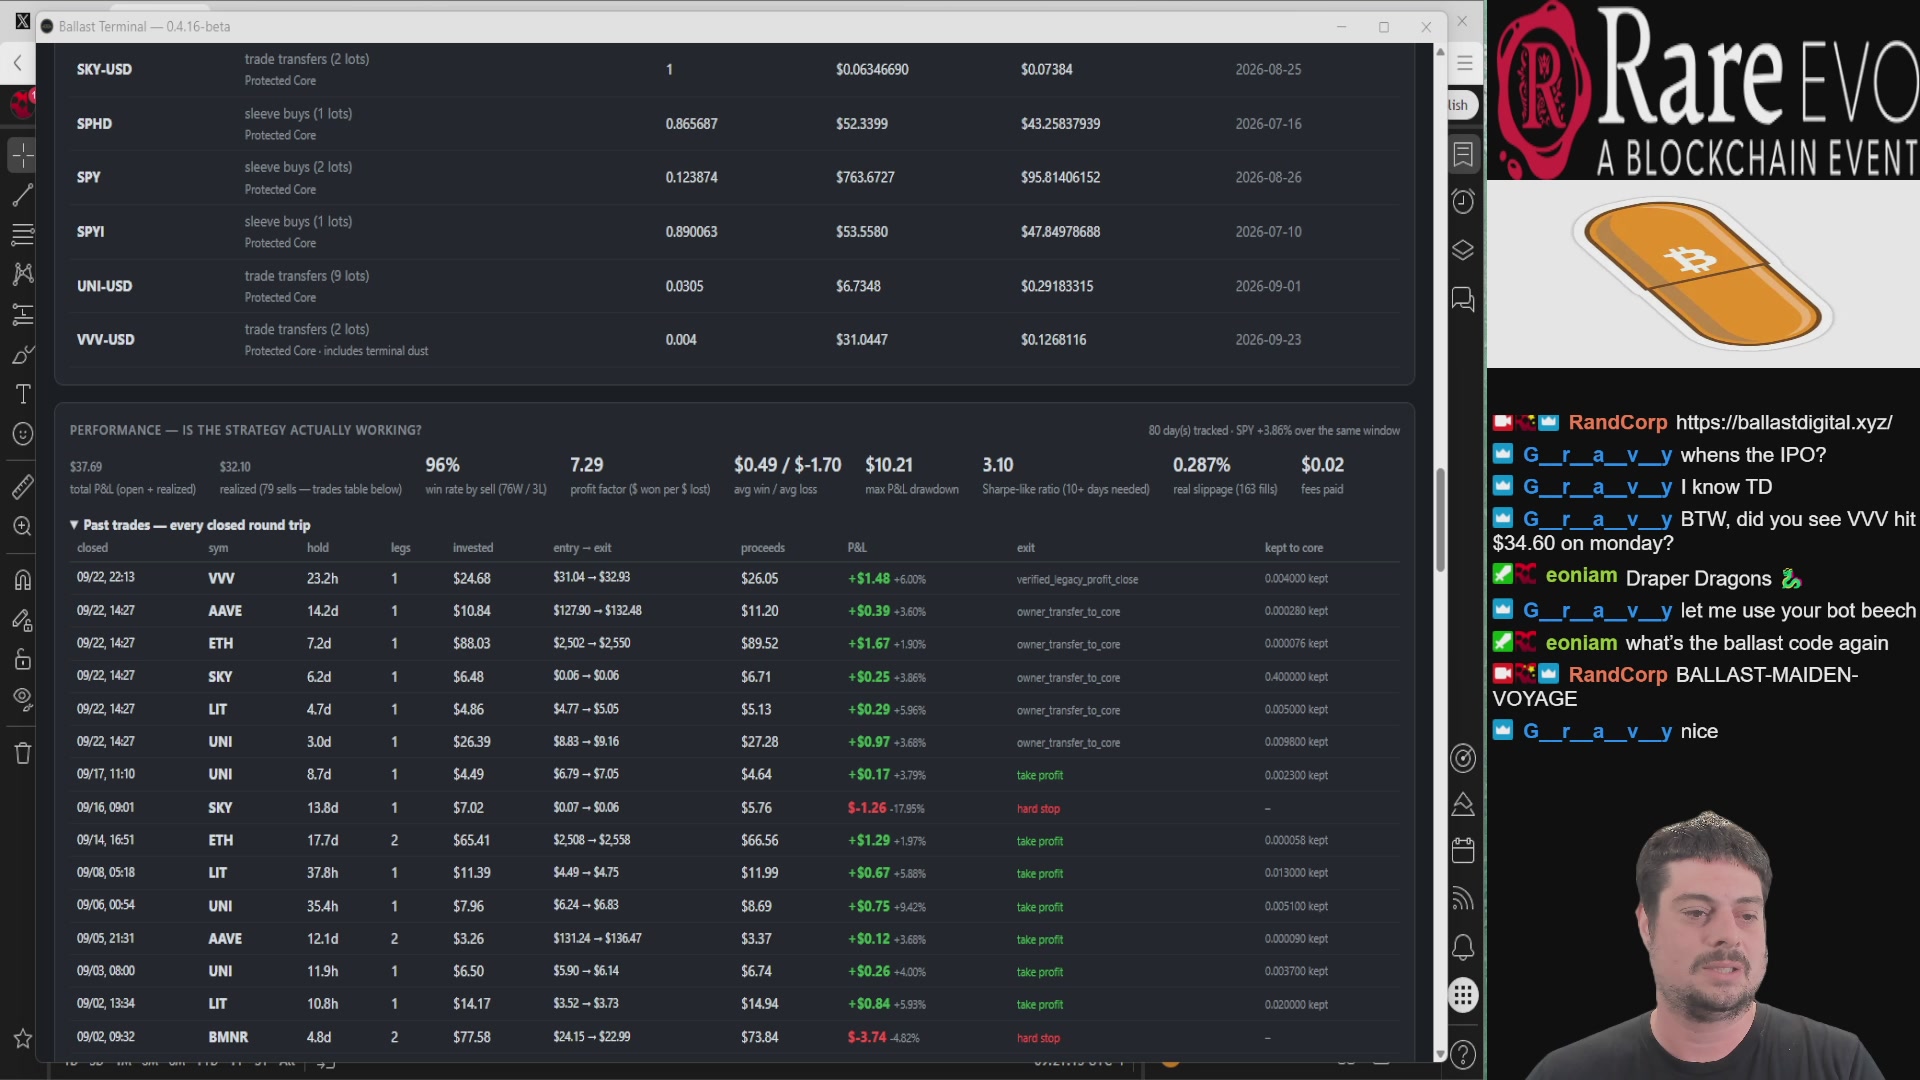Remove drawings with the trash icon
Image resolution: width=1920 pixels, height=1080 pixels.
[22, 753]
